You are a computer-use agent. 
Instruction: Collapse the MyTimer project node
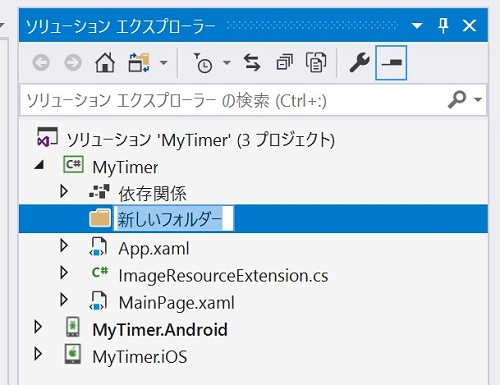tap(39, 164)
